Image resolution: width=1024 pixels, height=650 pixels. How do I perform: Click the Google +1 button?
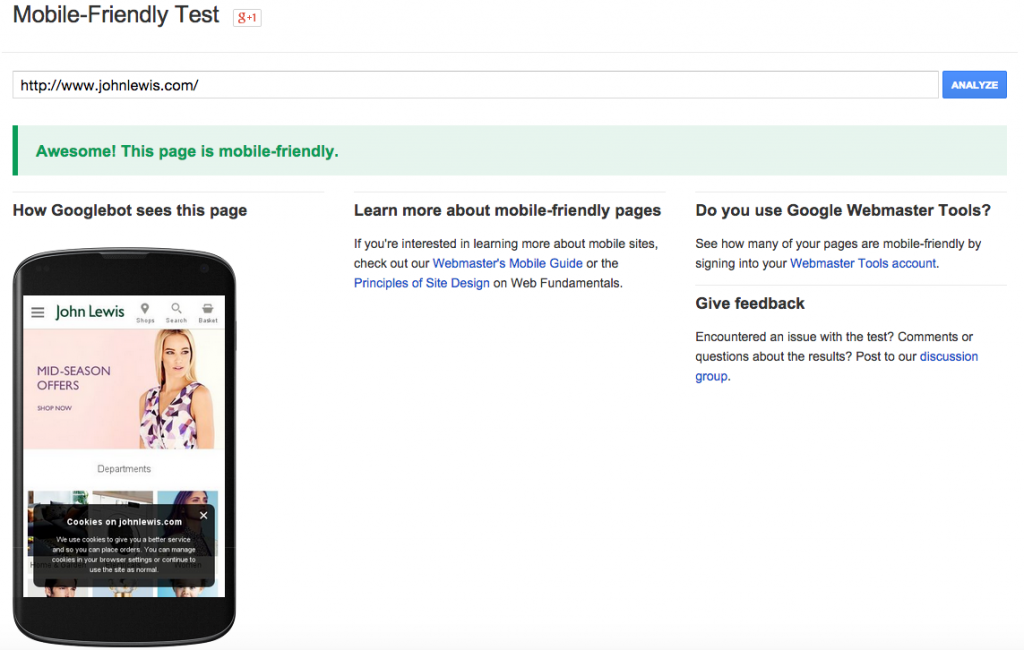click(x=247, y=18)
